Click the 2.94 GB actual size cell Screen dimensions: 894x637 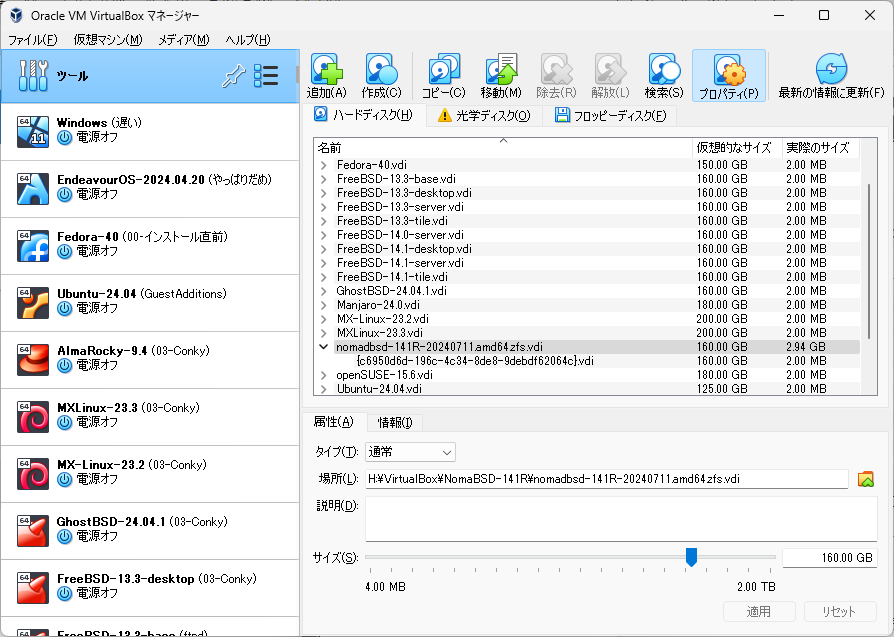click(806, 347)
